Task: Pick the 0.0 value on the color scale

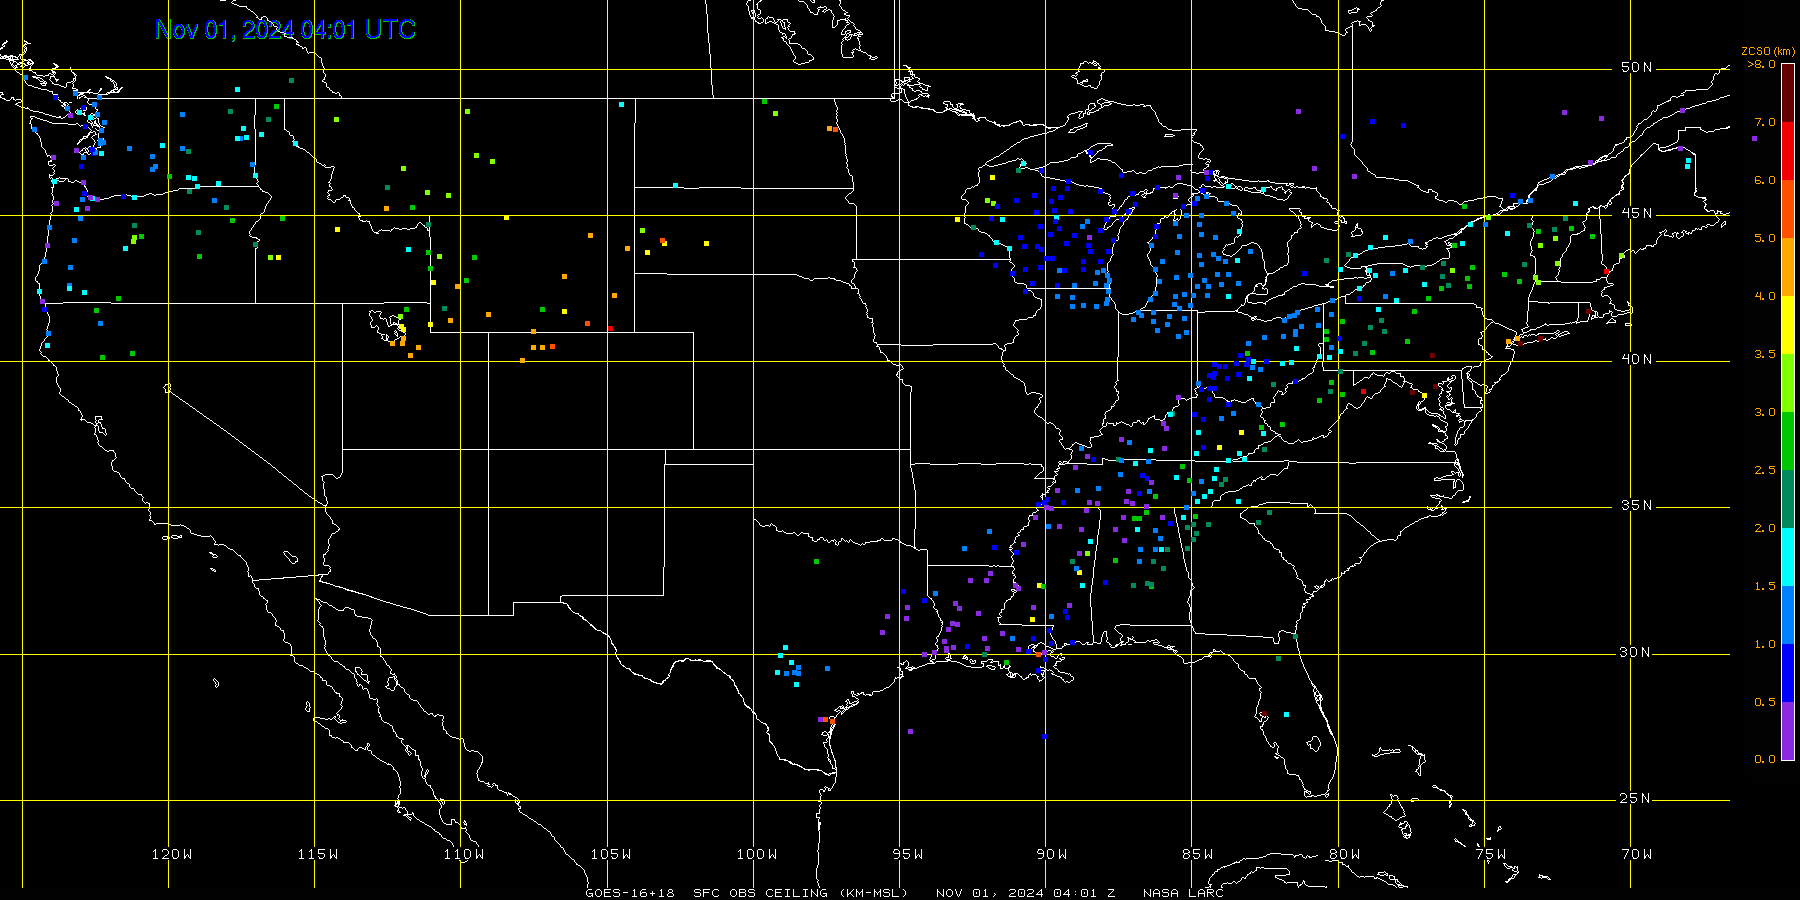Action: tap(1765, 759)
